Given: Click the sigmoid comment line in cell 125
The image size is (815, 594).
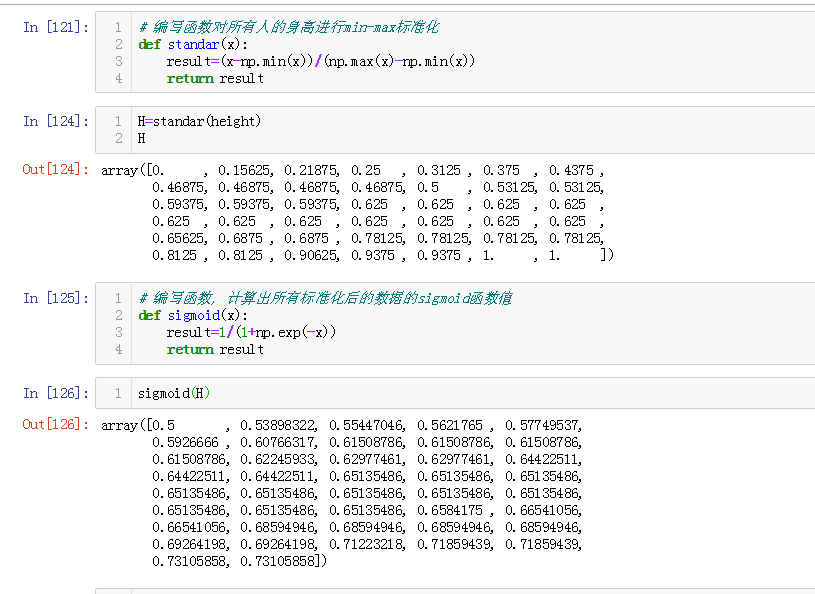Looking at the screenshot, I should tap(326, 298).
